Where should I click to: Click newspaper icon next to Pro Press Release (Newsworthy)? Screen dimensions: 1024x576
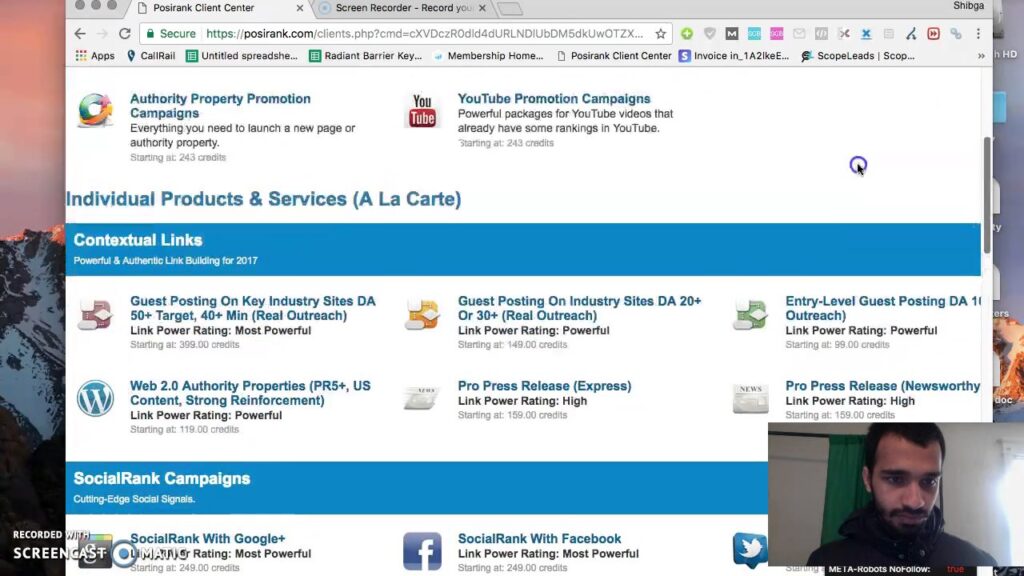[x=750, y=398]
